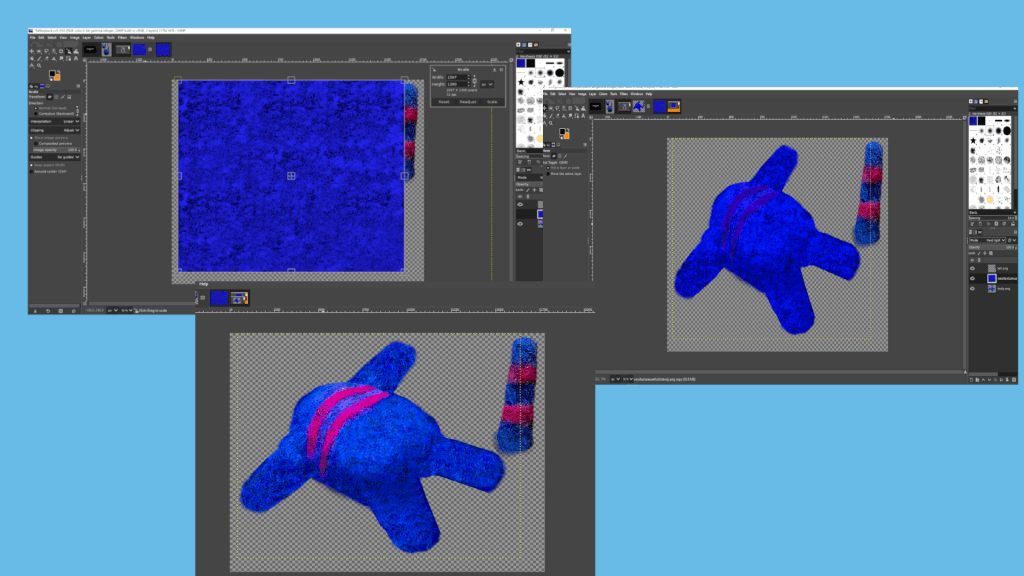Viewport: 1024px width, 576px height.
Task: Click Reset button in Scale dialog
Action: (444, 102)
